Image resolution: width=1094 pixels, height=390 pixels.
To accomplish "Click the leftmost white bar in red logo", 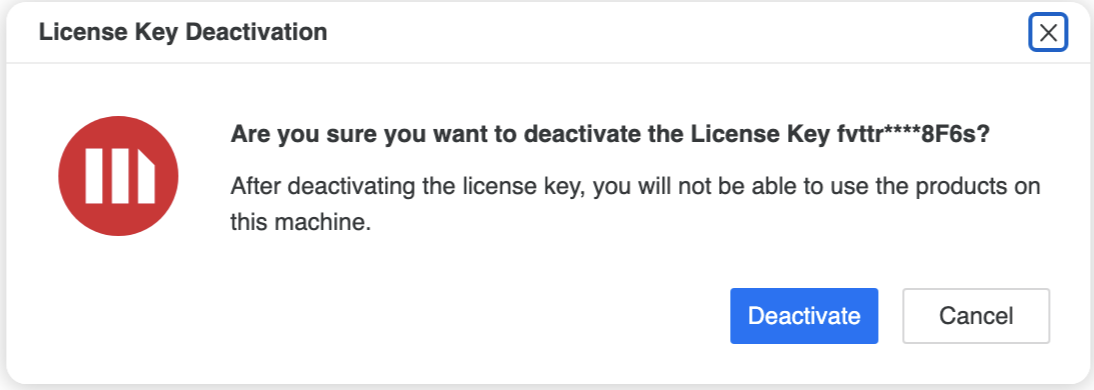I will click(x=94, y=176).
